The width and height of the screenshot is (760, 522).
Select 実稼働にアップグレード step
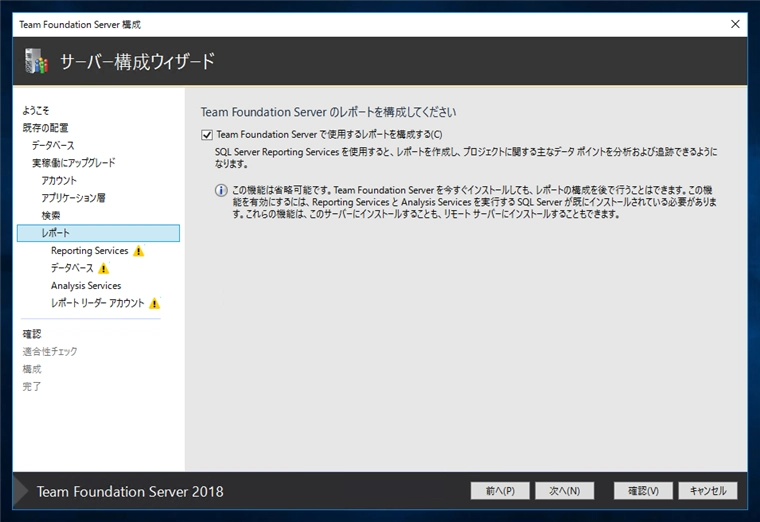[x=74, y=163]
